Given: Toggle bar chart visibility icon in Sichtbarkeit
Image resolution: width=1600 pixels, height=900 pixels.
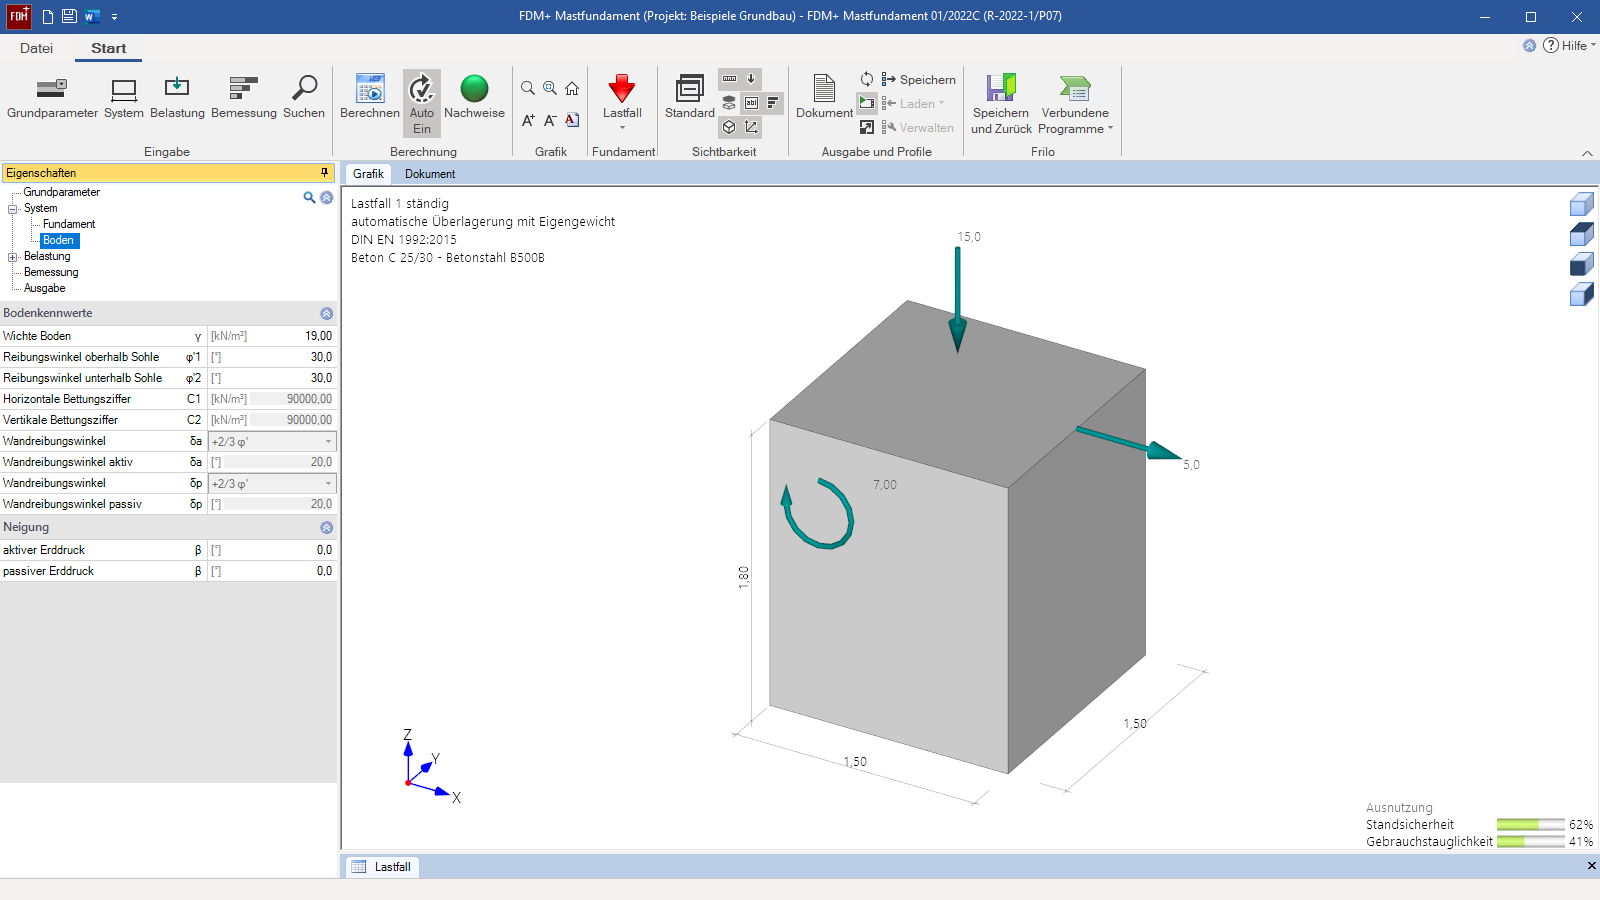Looking at the screenshot, I should tap(773, 103).
